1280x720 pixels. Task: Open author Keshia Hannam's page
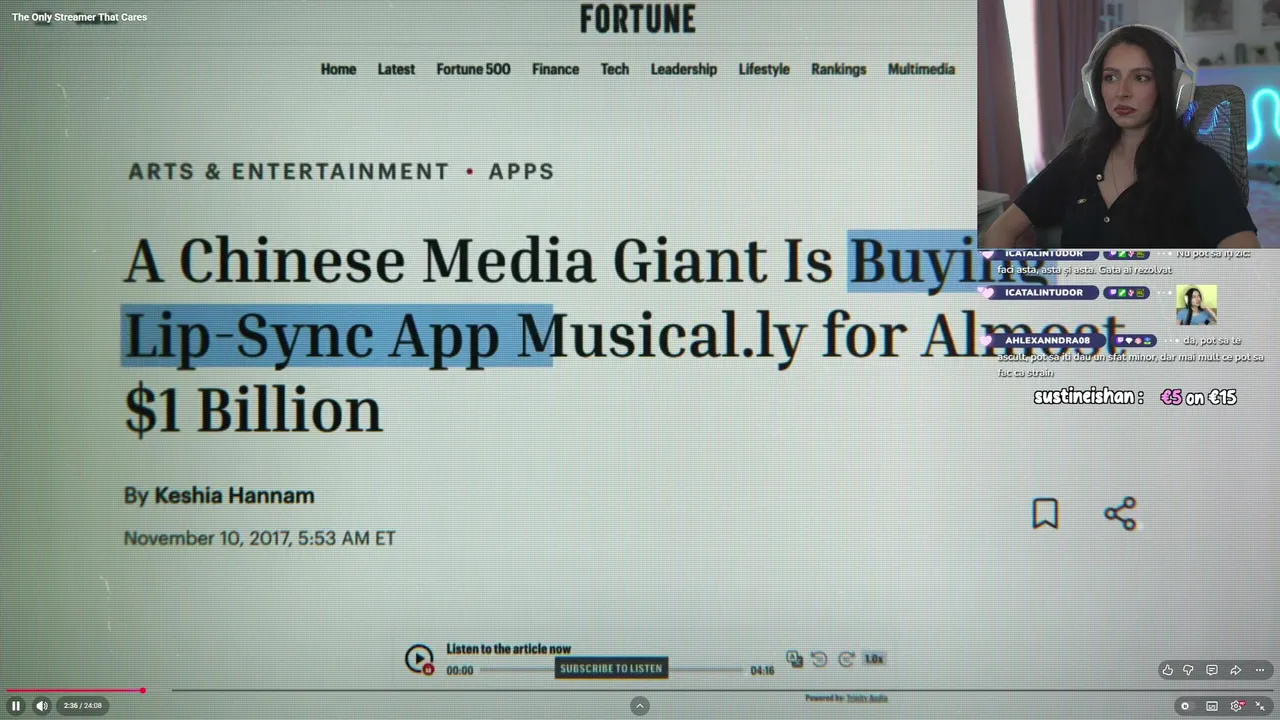(234, 495)
